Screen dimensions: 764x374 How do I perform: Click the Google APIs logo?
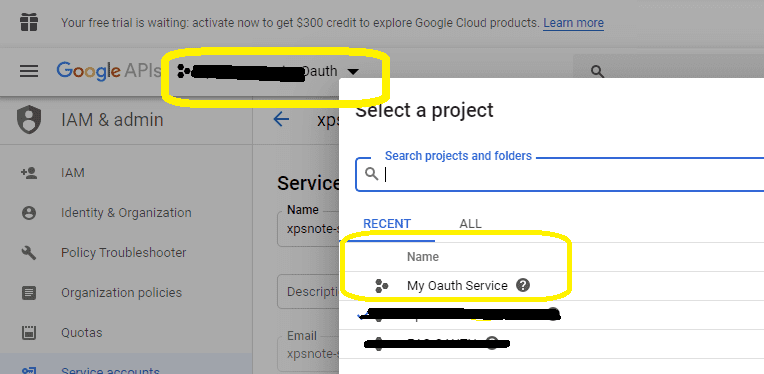coord(108,71)
